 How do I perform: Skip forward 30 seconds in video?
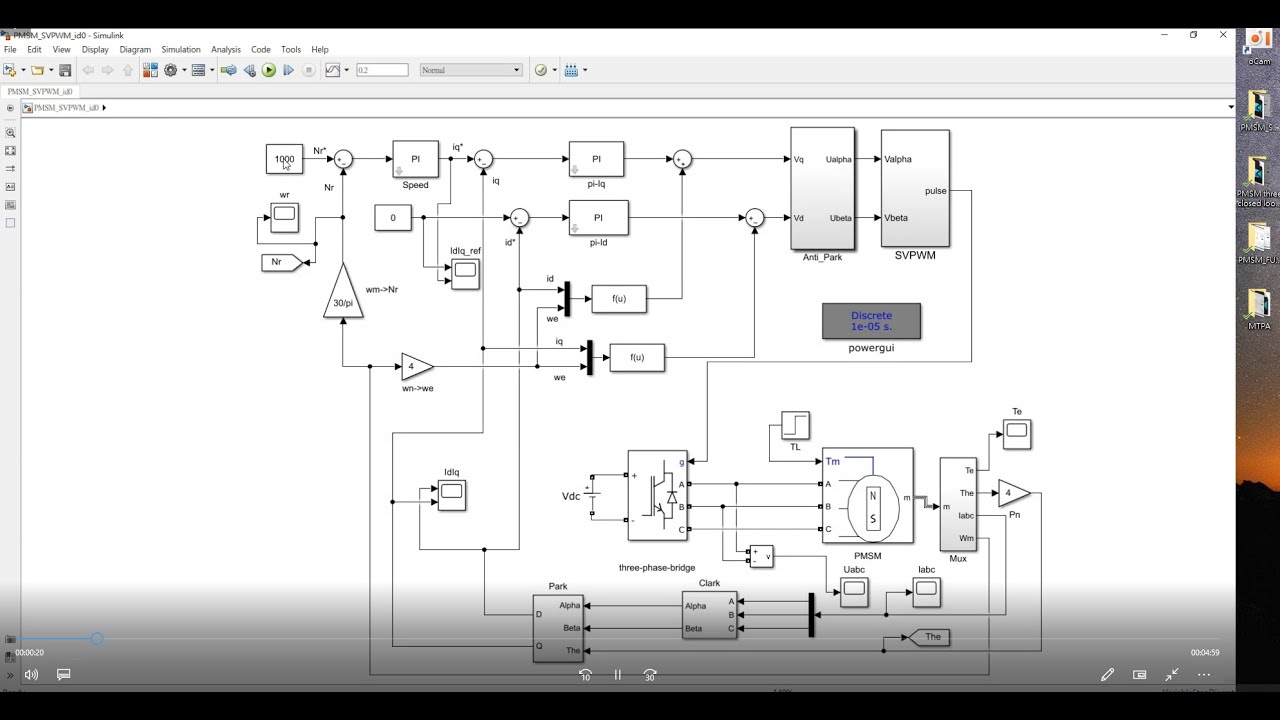(x=650, y=675)
